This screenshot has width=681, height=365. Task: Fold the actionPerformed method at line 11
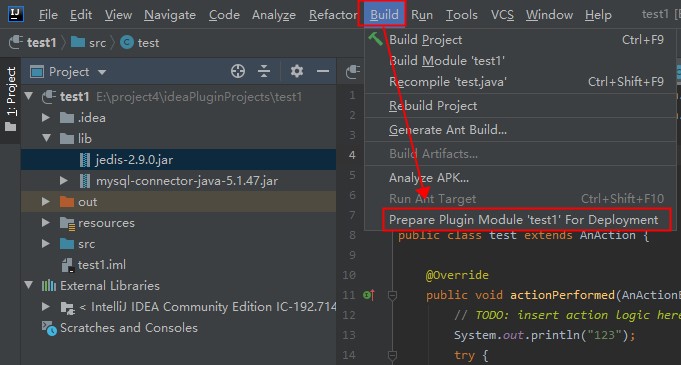(392, 295)
